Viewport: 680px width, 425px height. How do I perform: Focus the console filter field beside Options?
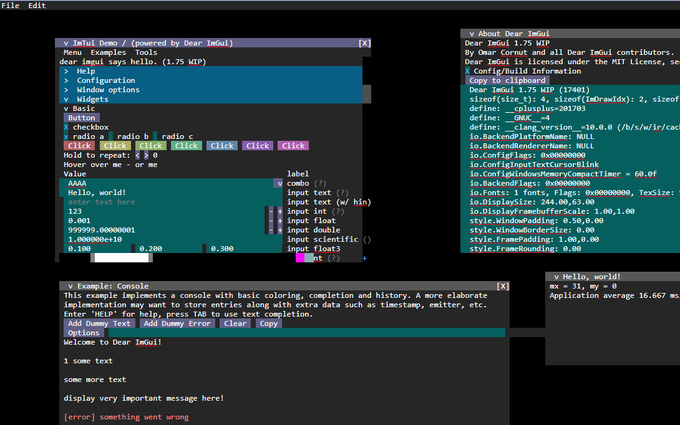coord(307,333)
